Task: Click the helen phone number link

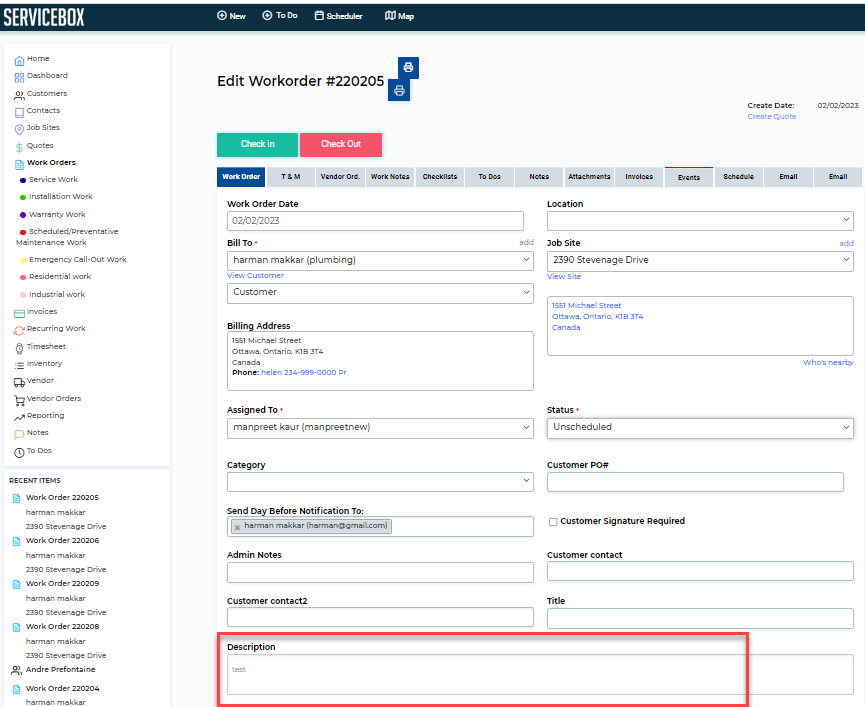Action: pyautogui.click(x=303, y=373)
